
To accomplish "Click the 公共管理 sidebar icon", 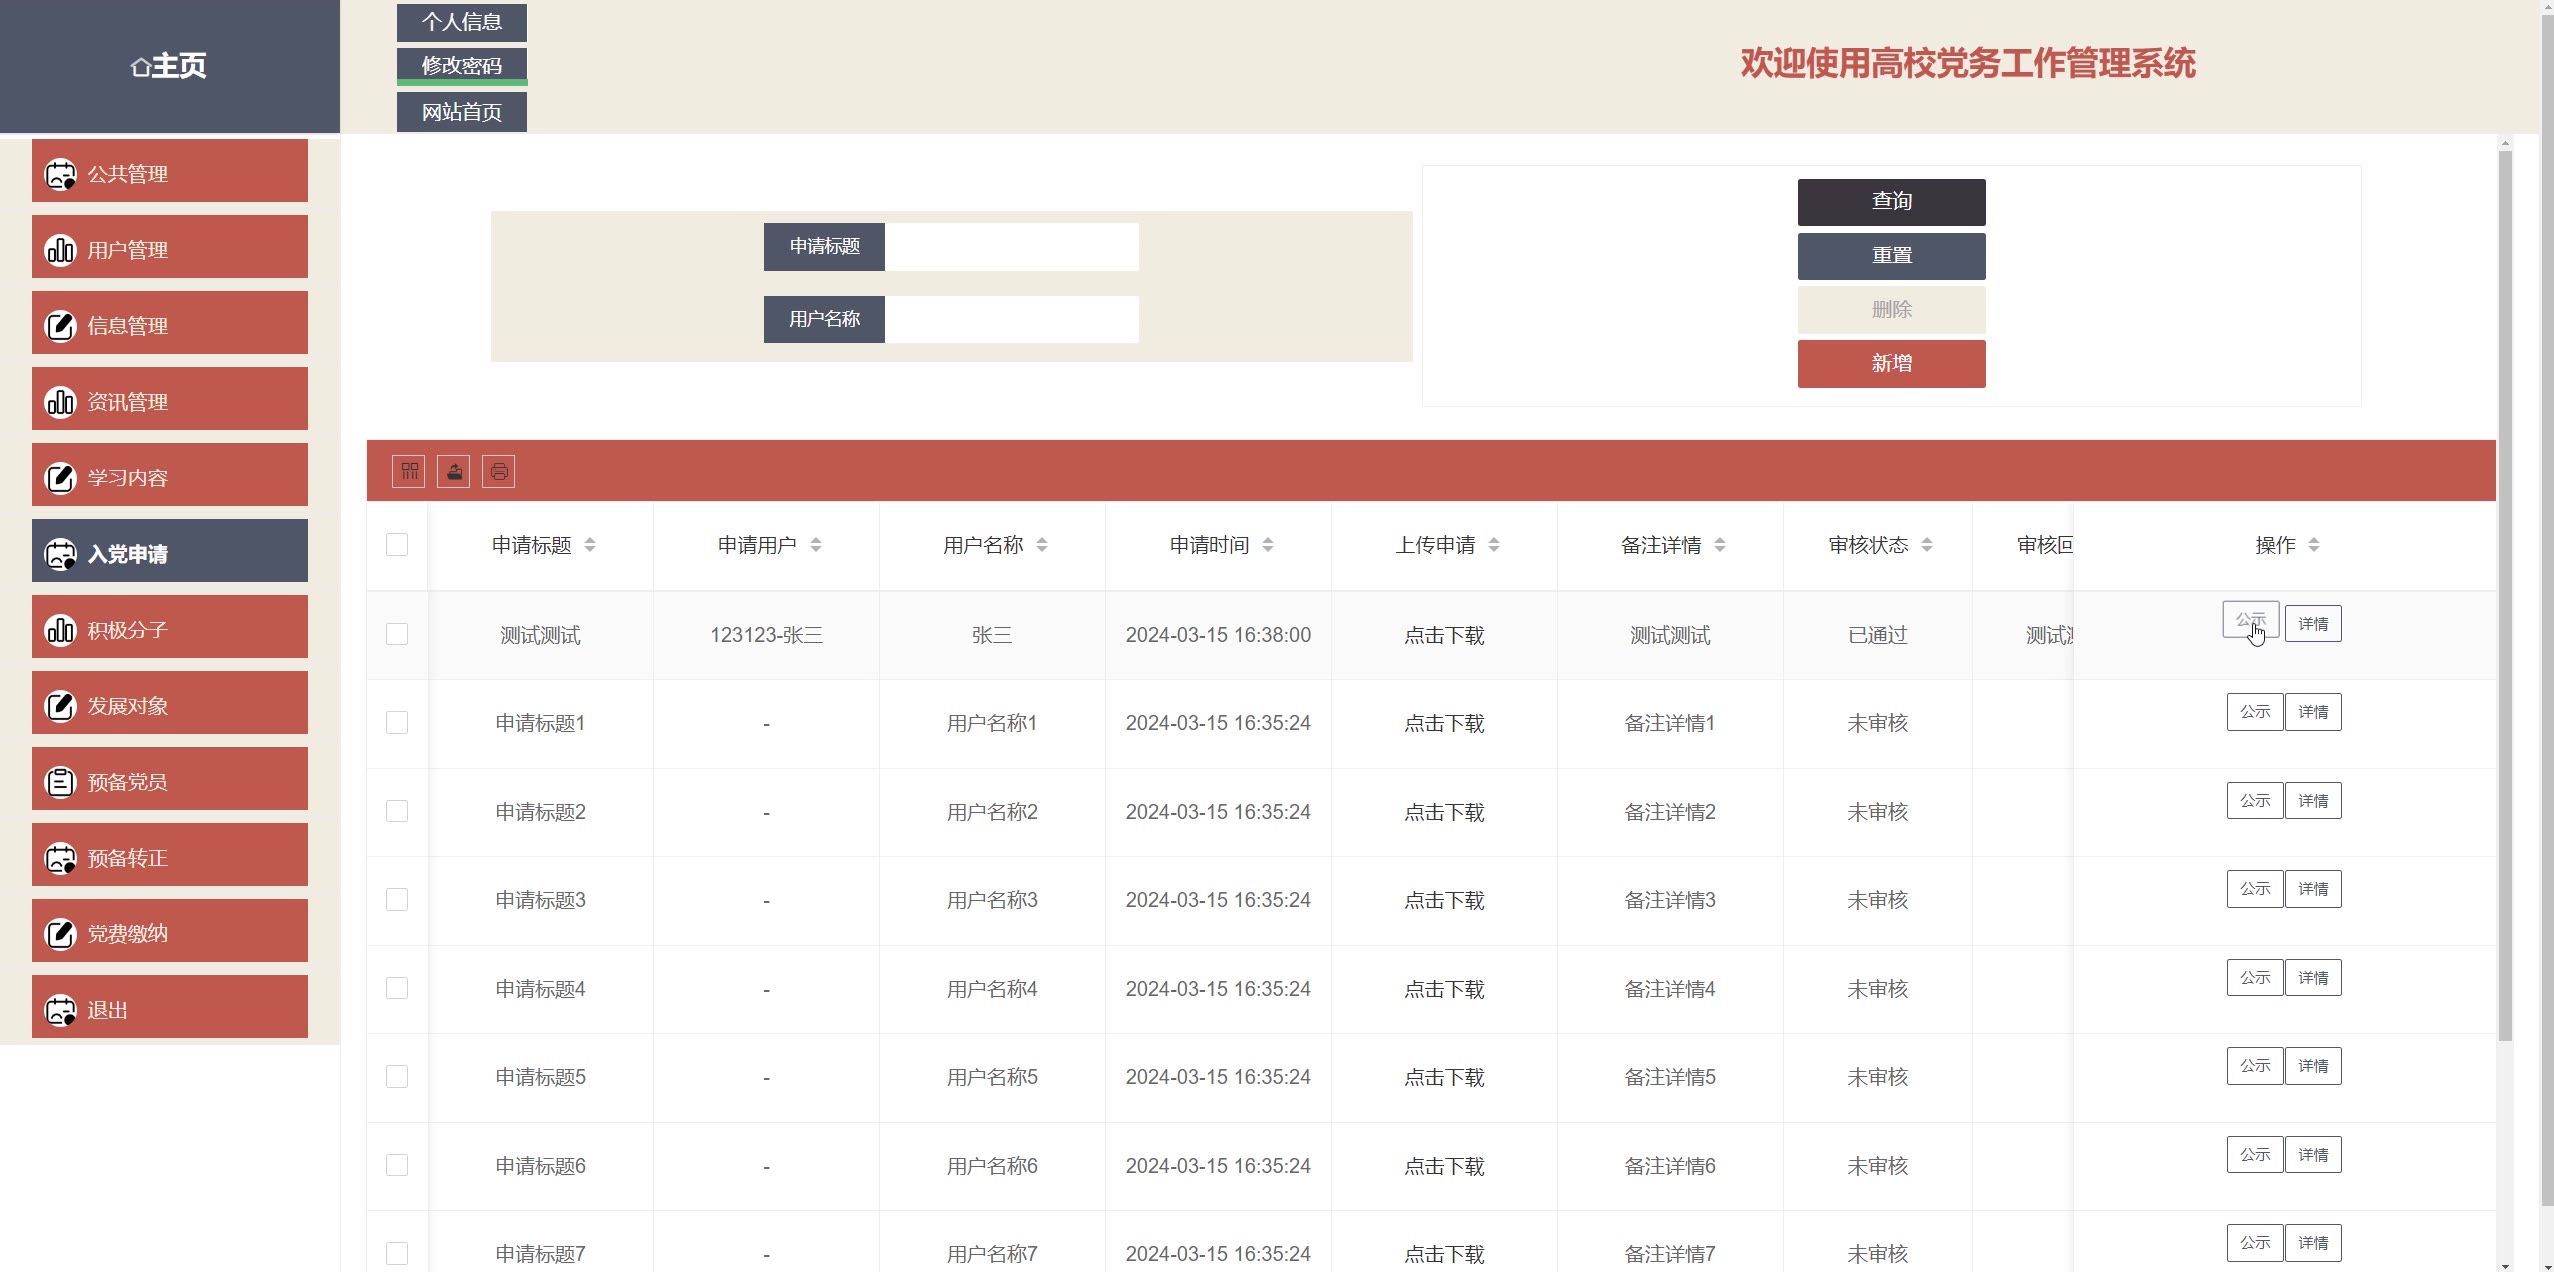I will click(x=60, y=174).
